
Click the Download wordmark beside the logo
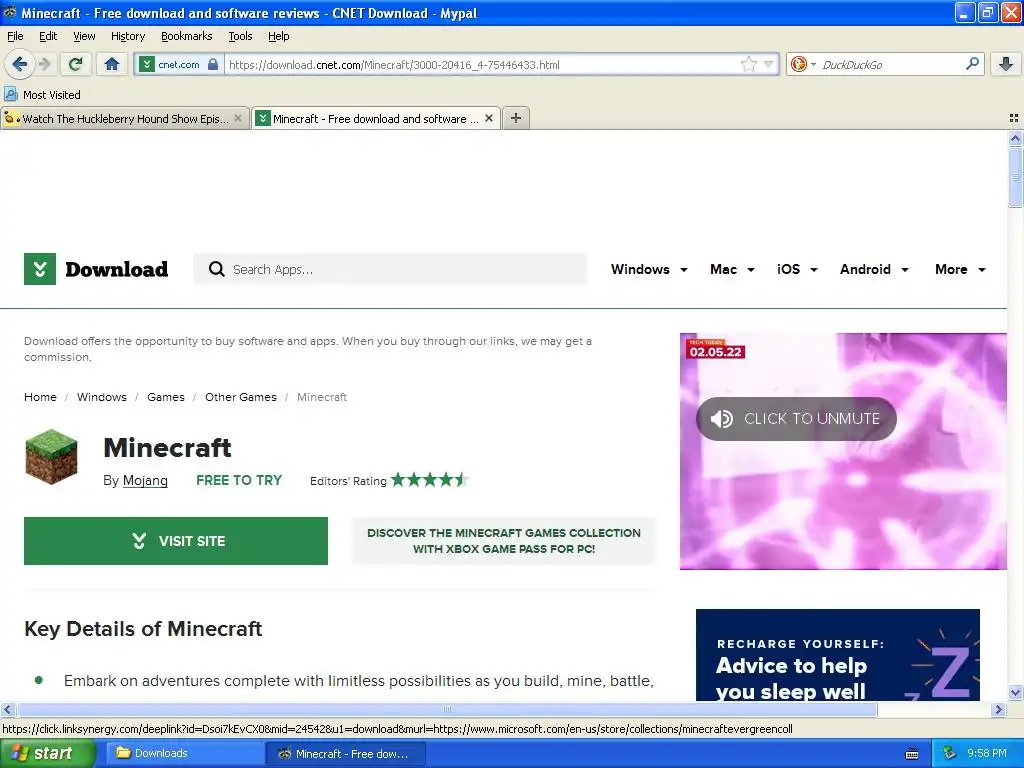(117, 269)
